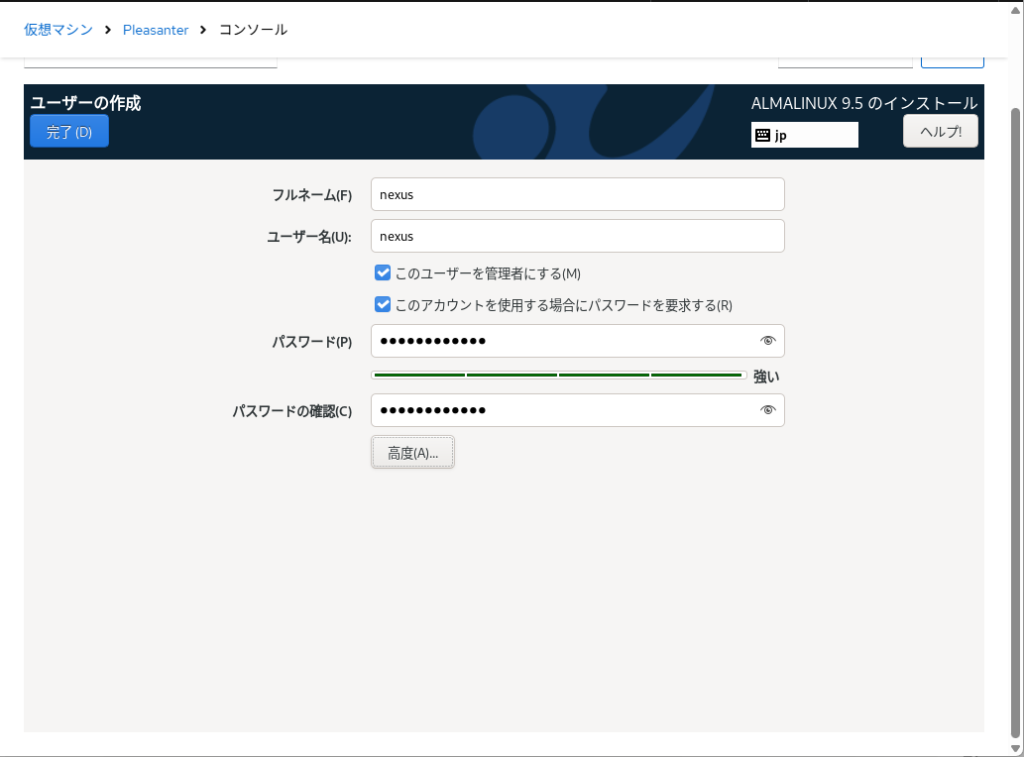Reveal the password using the eye icon

tap(767, 341)
